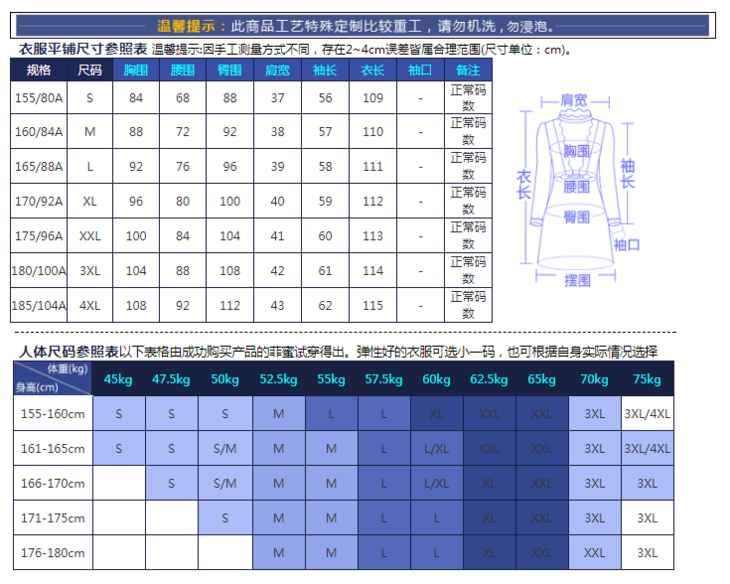Select the 160/84A spec cell
Screen dimensions: 730x584
point(39,131)
